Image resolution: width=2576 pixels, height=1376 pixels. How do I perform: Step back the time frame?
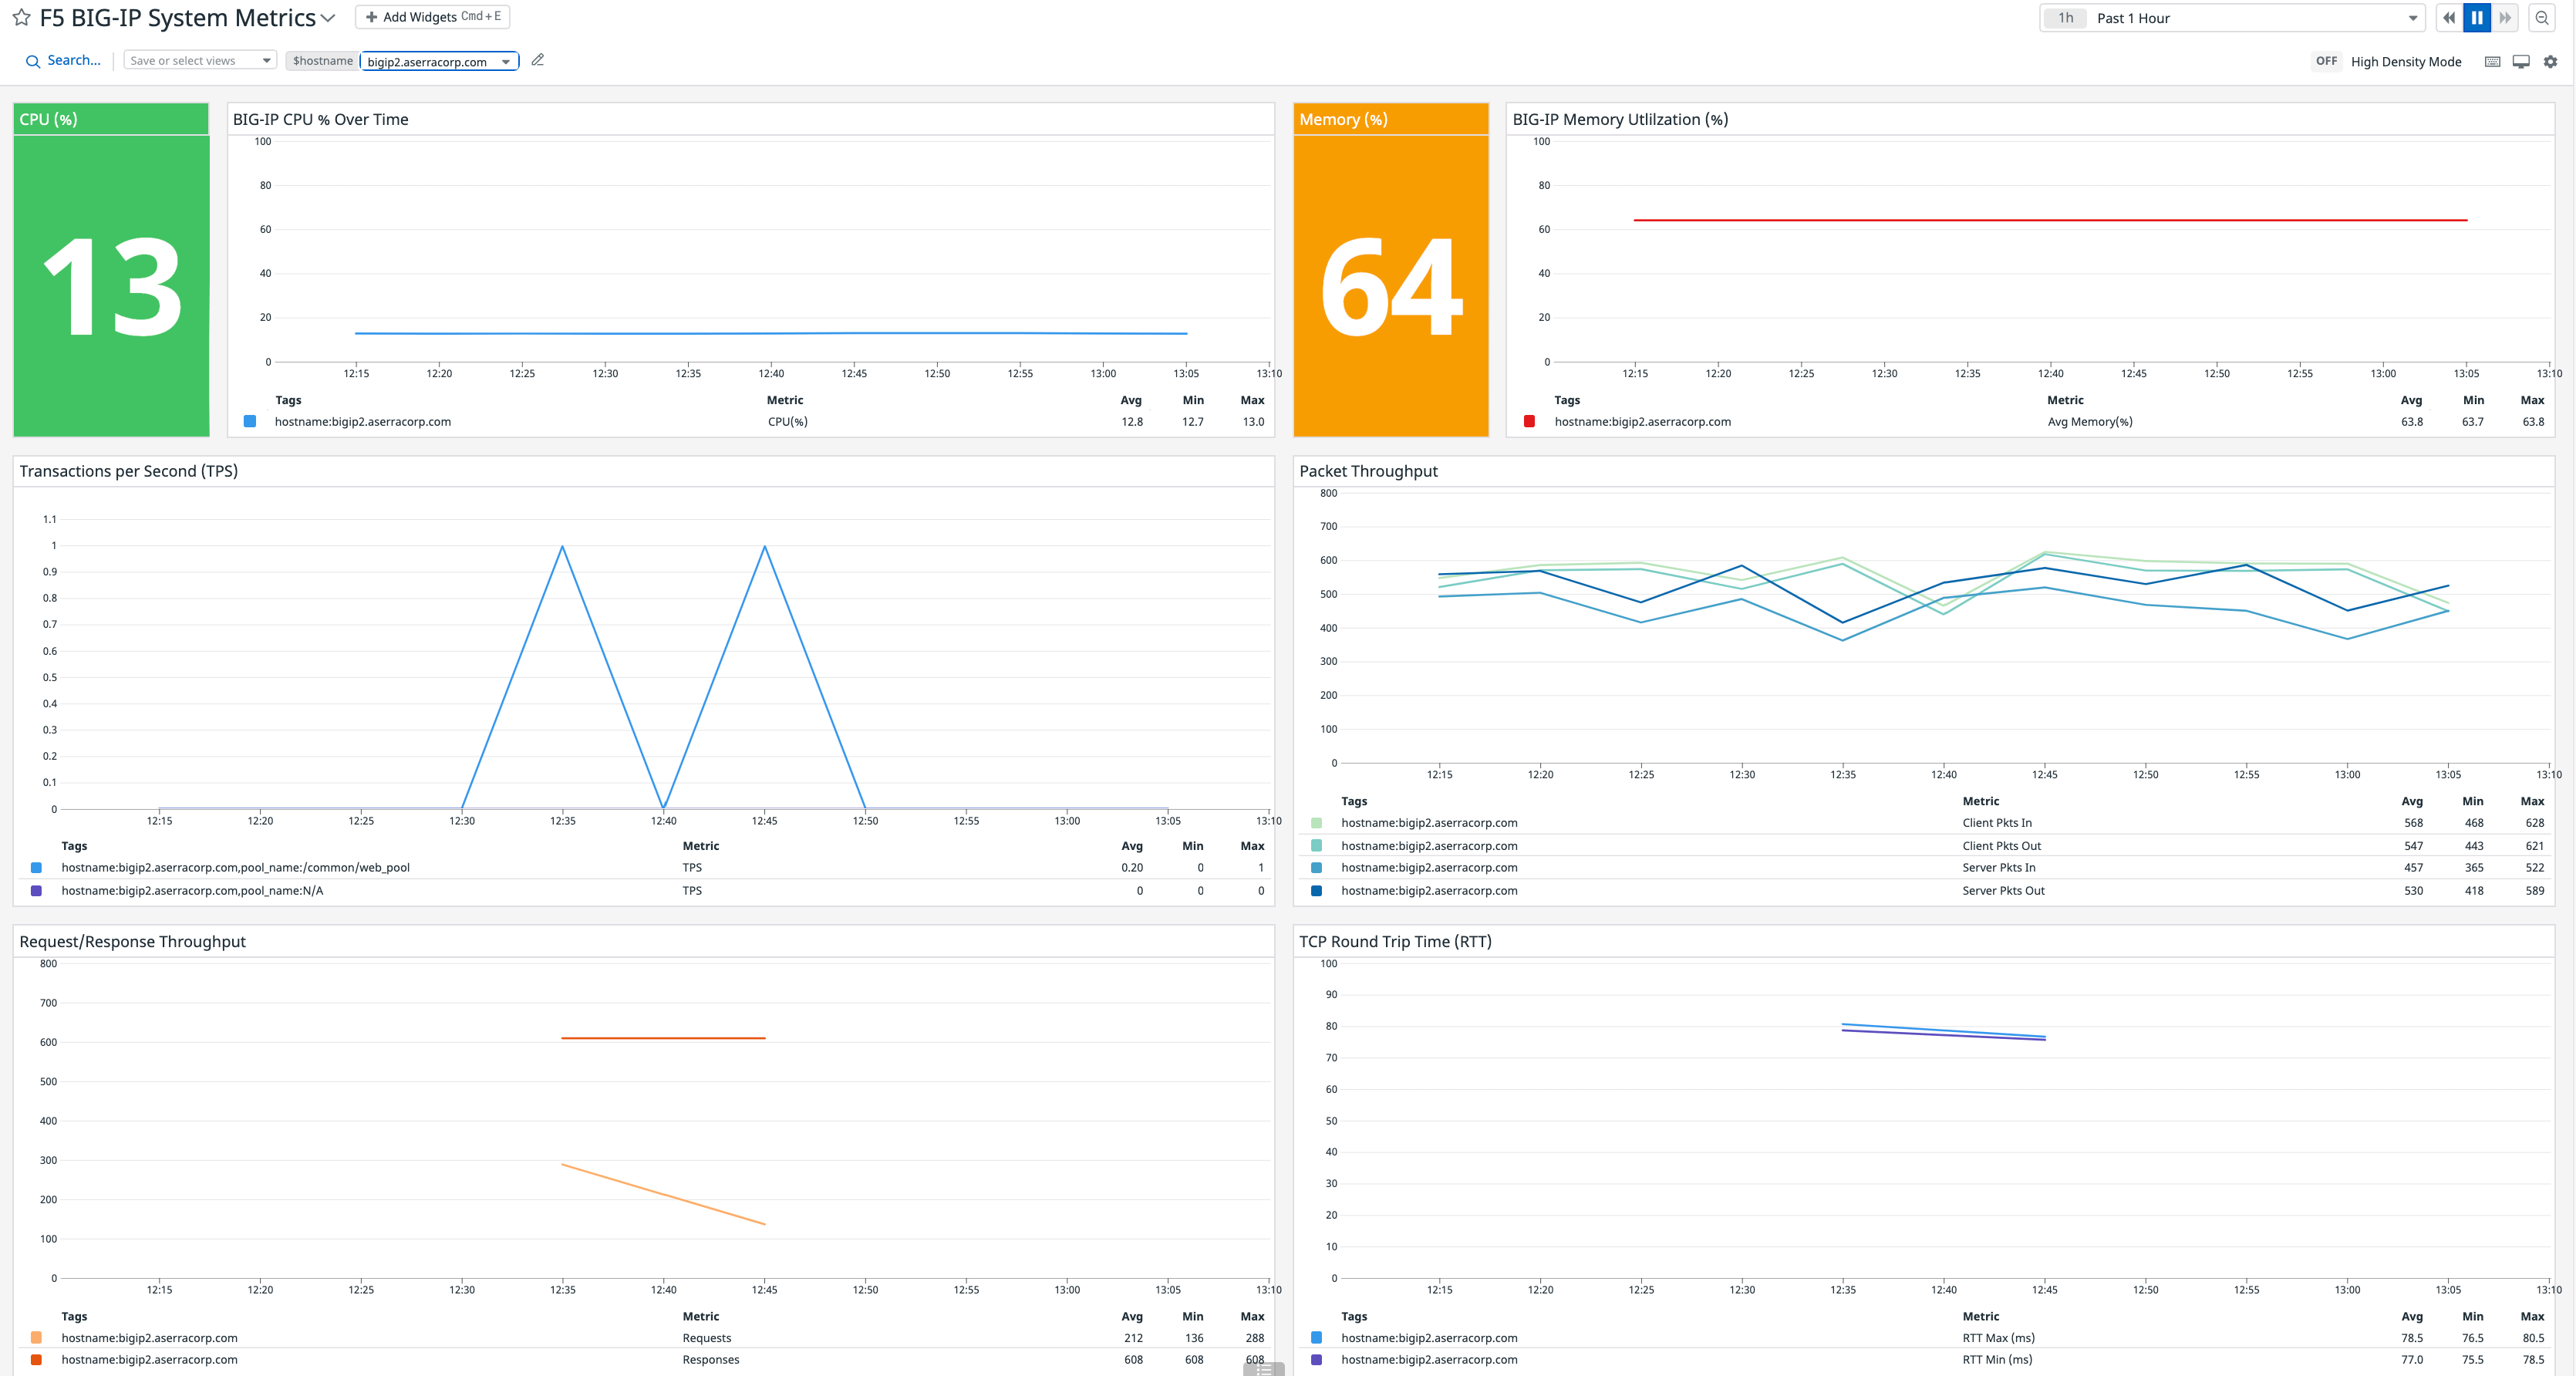pos(2448,18)
